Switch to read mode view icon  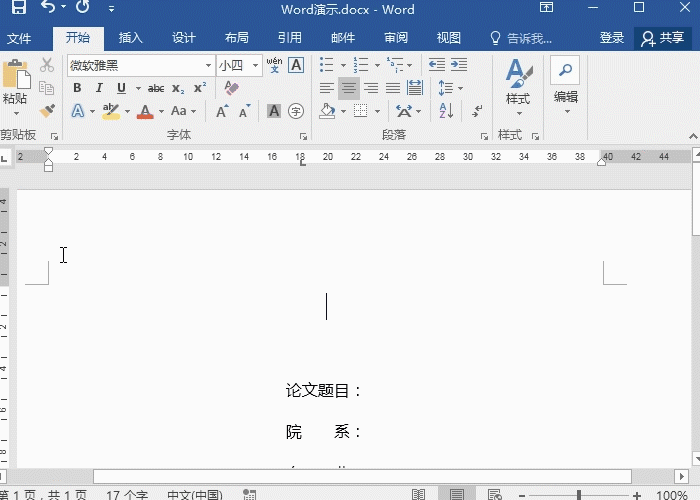click(x=418, y=494)
